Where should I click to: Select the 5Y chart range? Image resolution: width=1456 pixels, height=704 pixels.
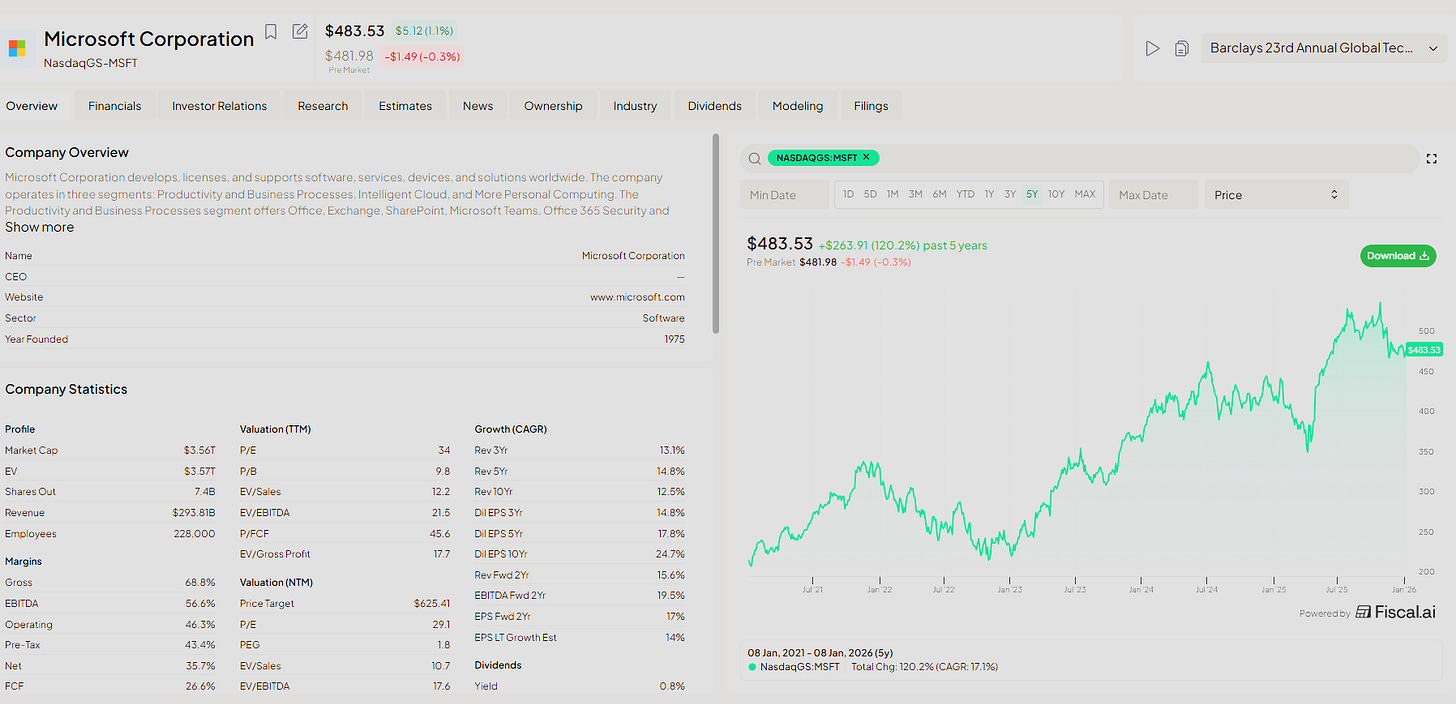click(x=1031, y=194)
